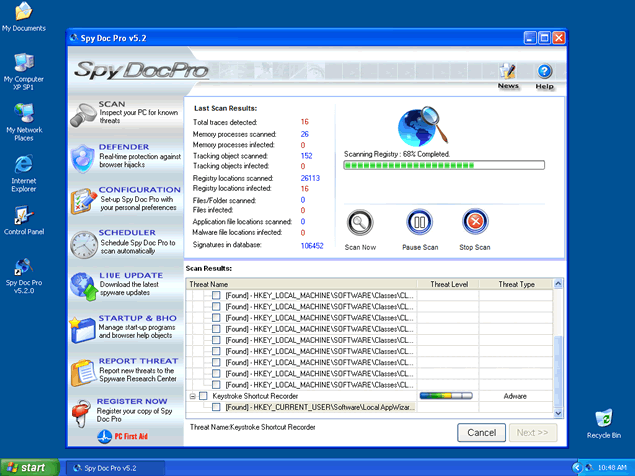
Task: Click the Threat Name column header
Action: (x=301, y=284)
